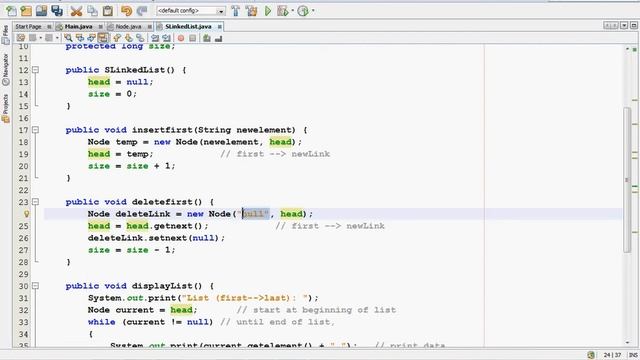Maximize the editor window button
This screenshot has width=640, height=360.
pos(634,26)
